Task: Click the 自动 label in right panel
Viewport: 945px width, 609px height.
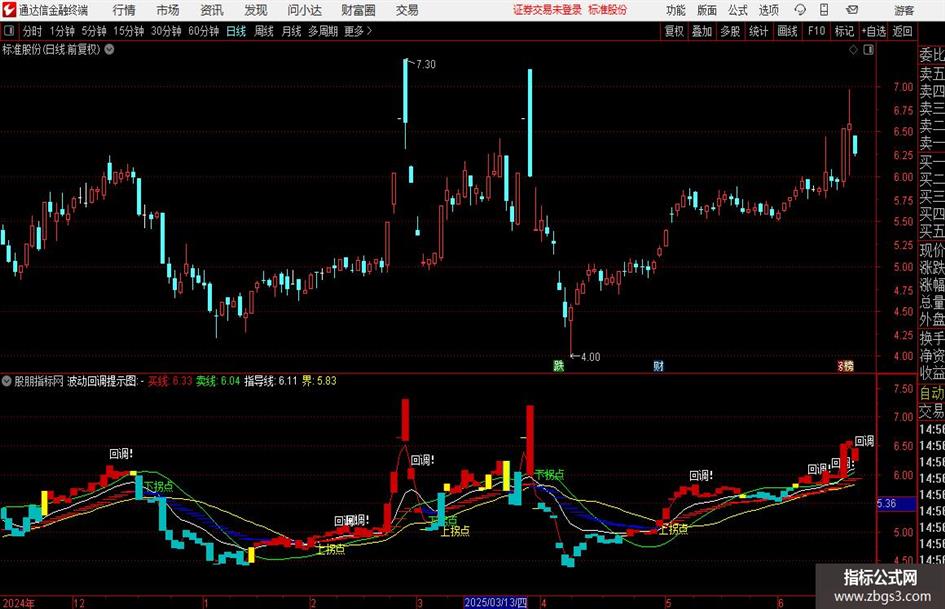Action: [932, 393]
